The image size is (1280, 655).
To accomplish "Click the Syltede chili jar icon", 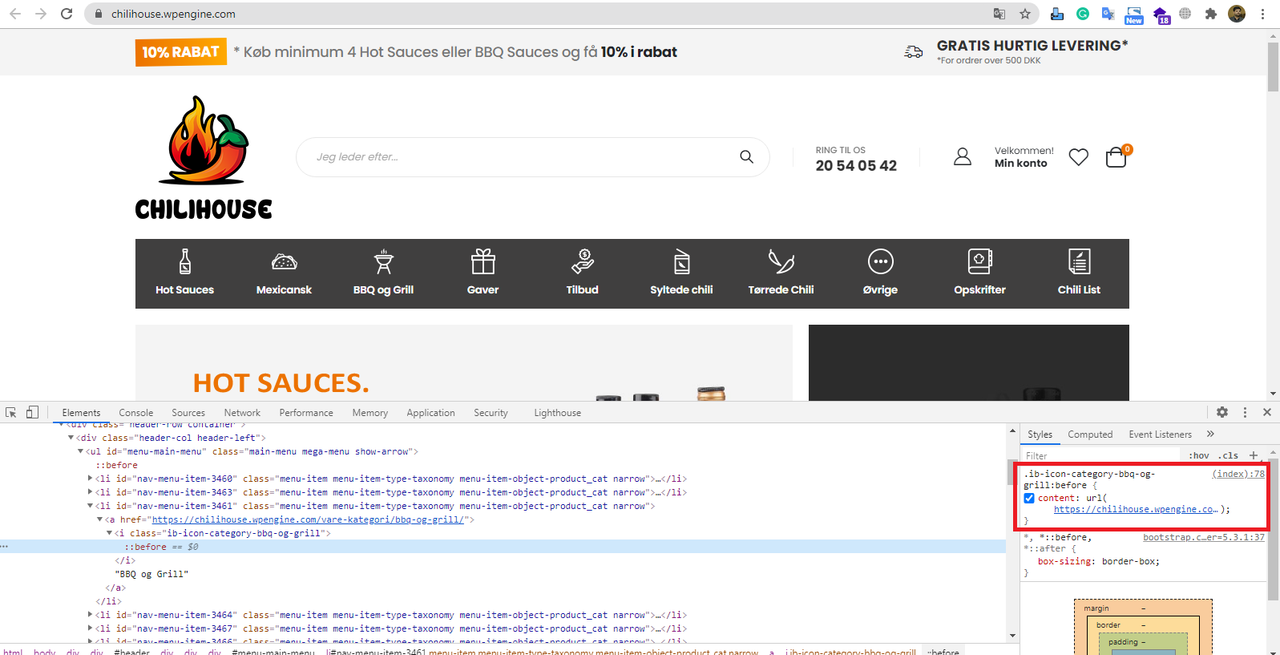I will 681,262.
